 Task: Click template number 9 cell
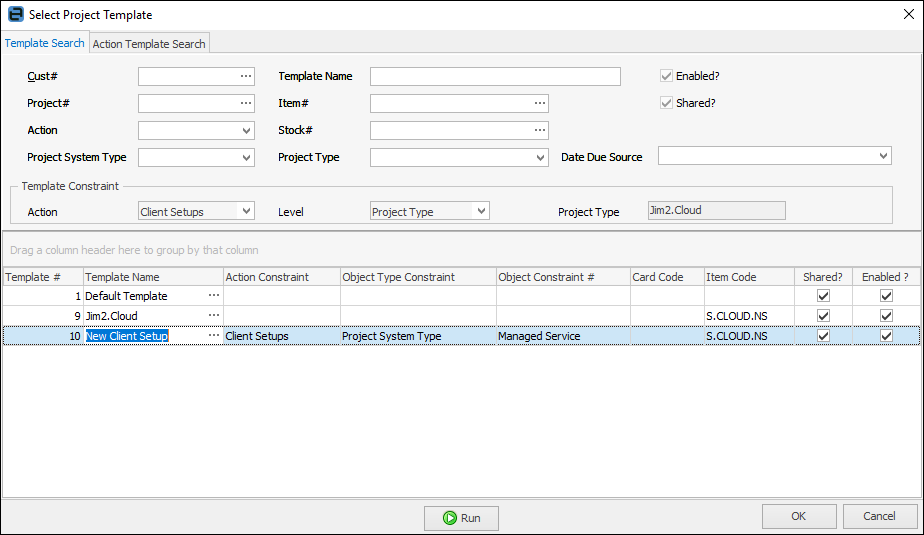point(42,316)
